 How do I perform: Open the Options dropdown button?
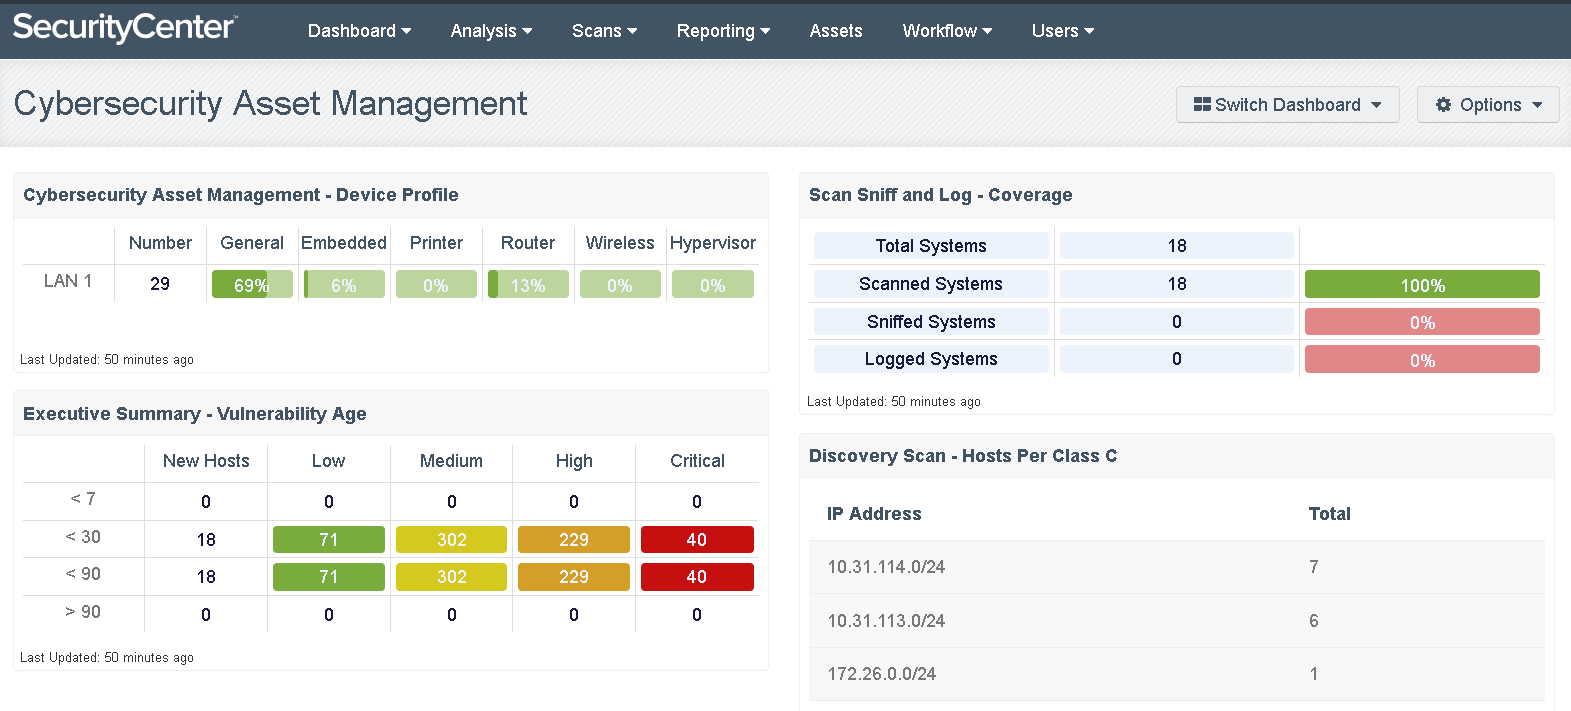[x=1488, y=105]
